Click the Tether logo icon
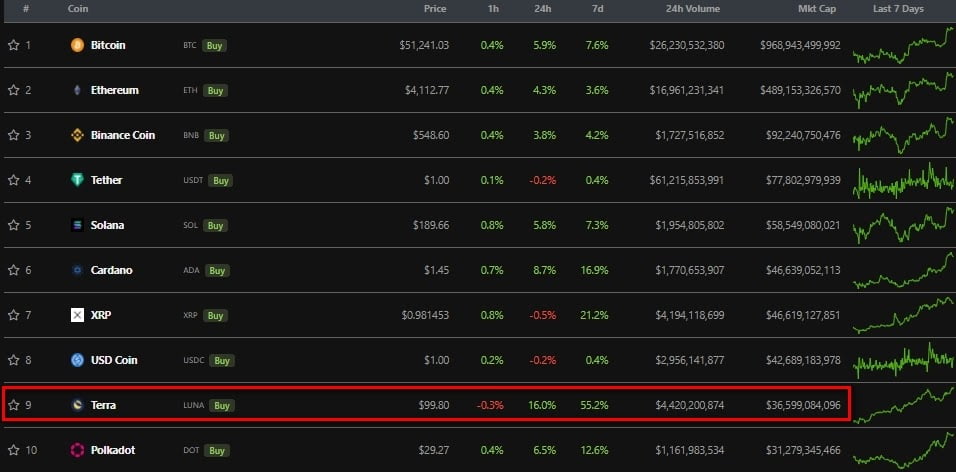 pos(77,180)
